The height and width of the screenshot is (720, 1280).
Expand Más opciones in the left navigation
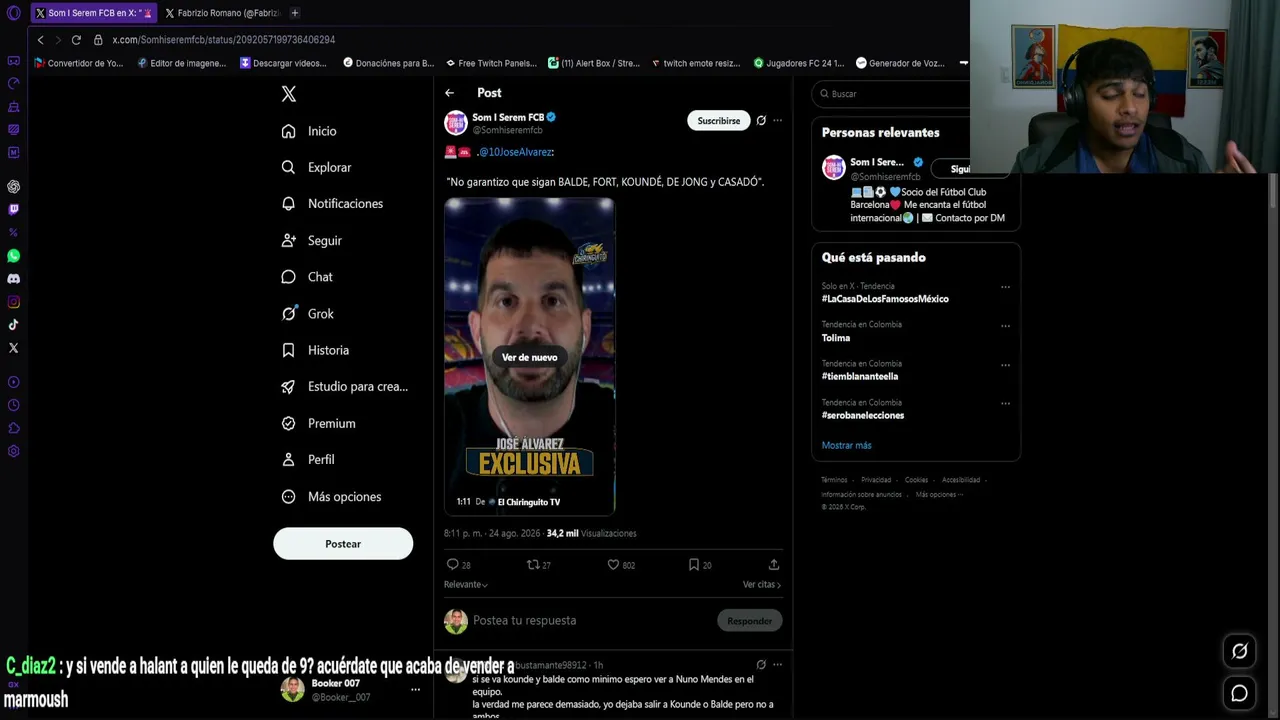coord(331,497)
